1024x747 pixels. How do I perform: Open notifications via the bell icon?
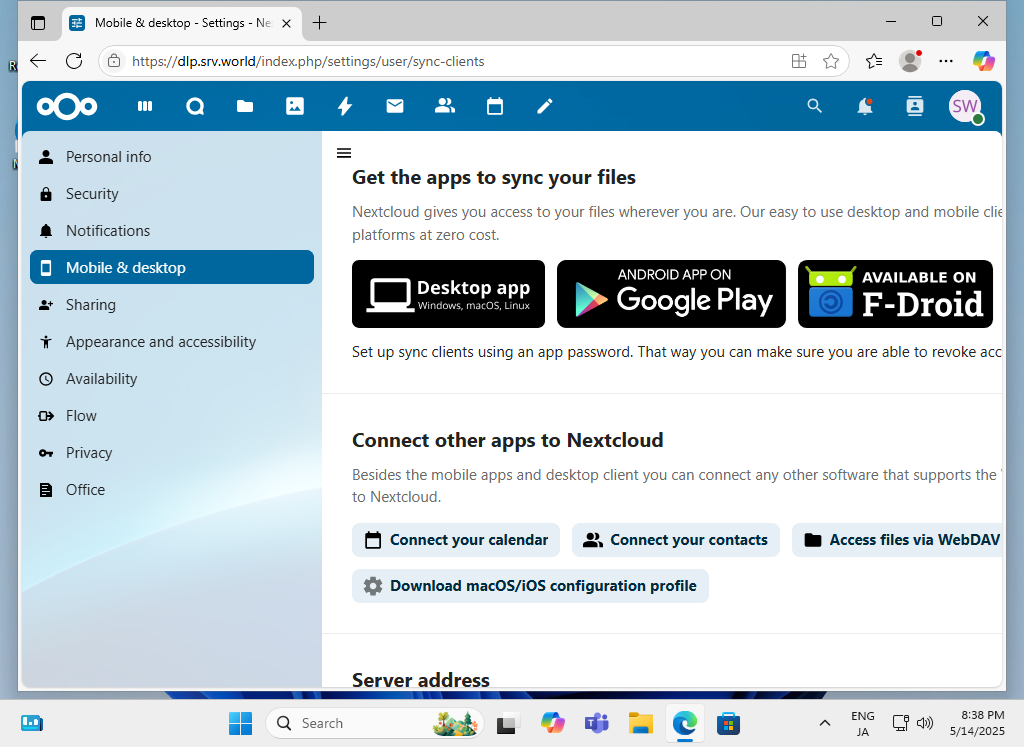pyautogui.click(x=864, y=106)
